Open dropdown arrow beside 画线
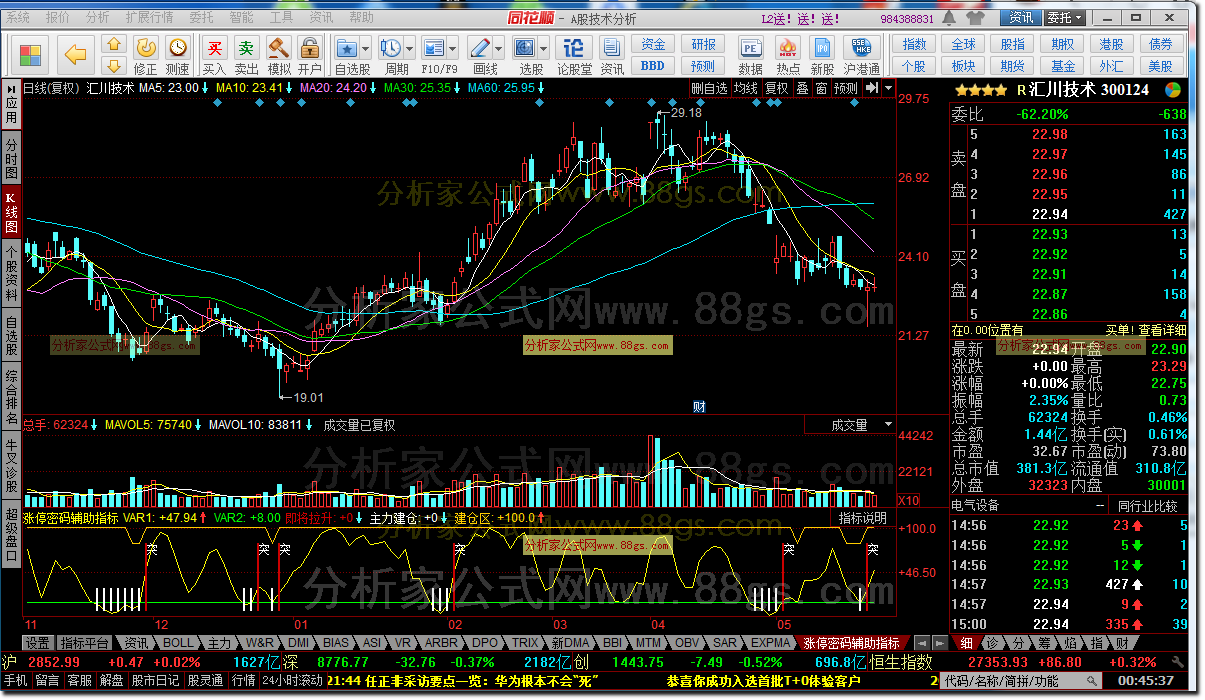 coord(499,47)
